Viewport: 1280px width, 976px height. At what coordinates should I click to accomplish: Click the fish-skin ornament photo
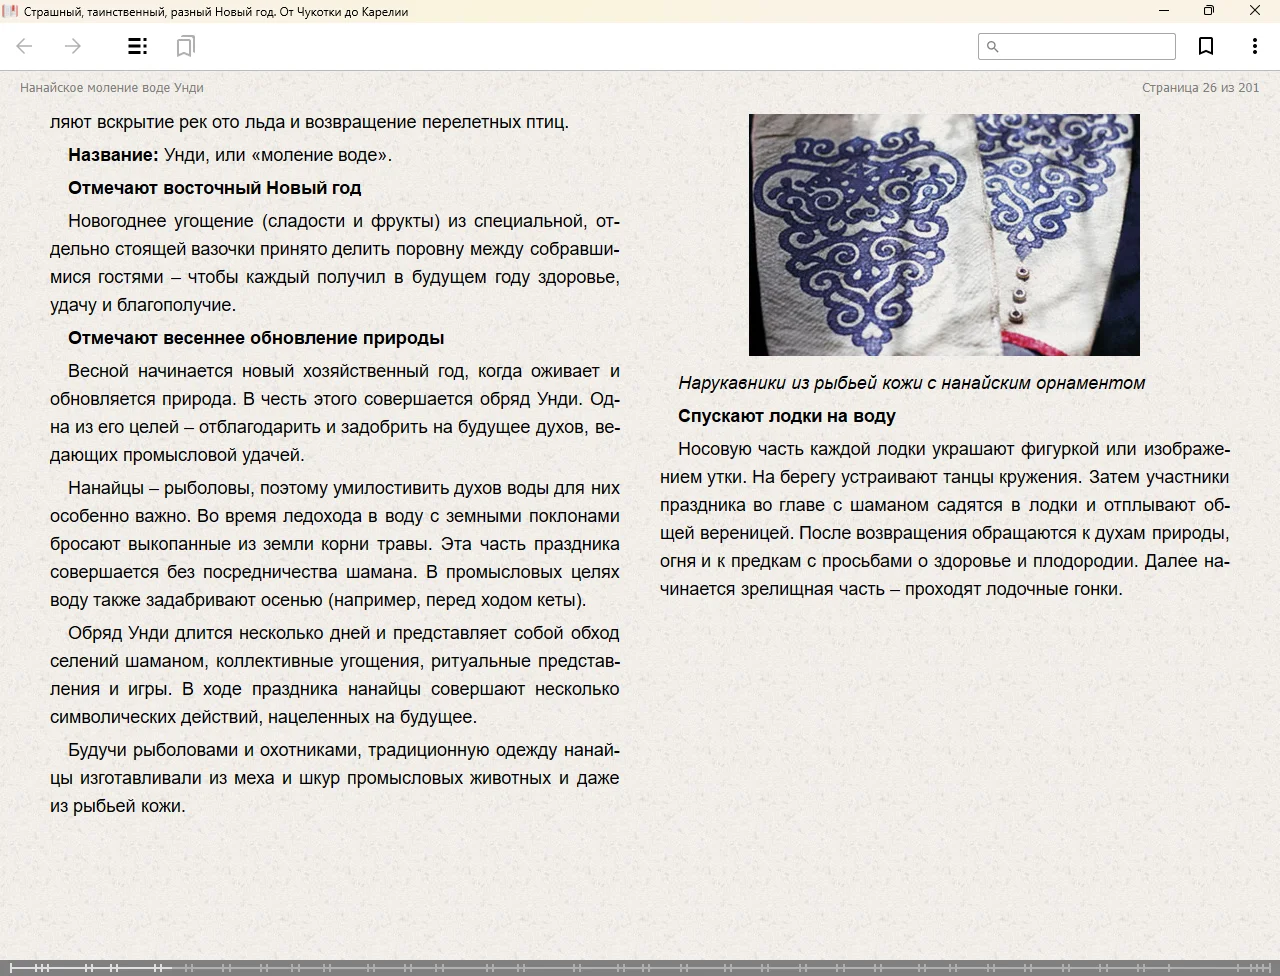click(x=944, y=235)
